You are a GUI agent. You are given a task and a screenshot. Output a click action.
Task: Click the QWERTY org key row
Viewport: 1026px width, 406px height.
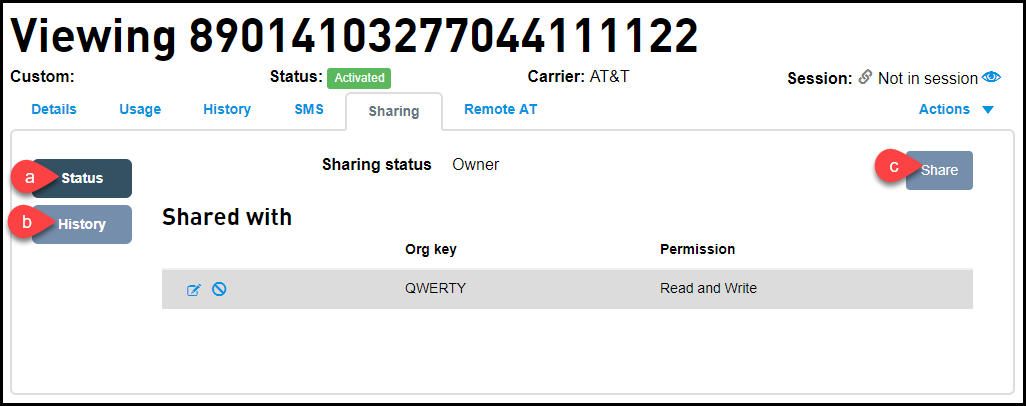coord(567,289)
